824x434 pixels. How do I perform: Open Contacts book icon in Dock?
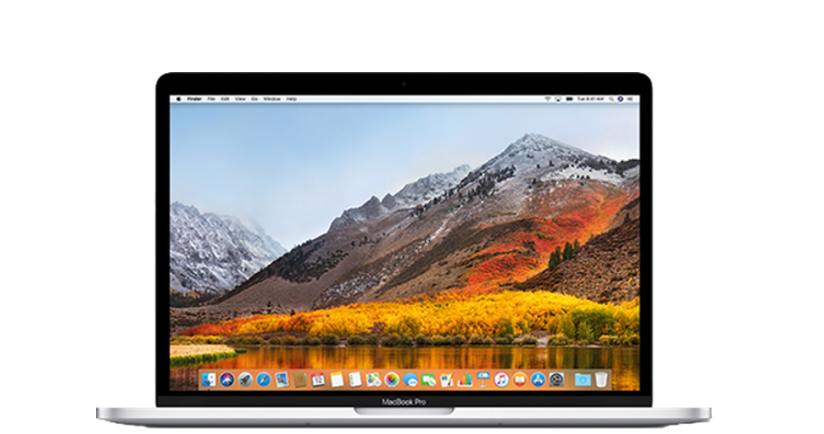300,379
